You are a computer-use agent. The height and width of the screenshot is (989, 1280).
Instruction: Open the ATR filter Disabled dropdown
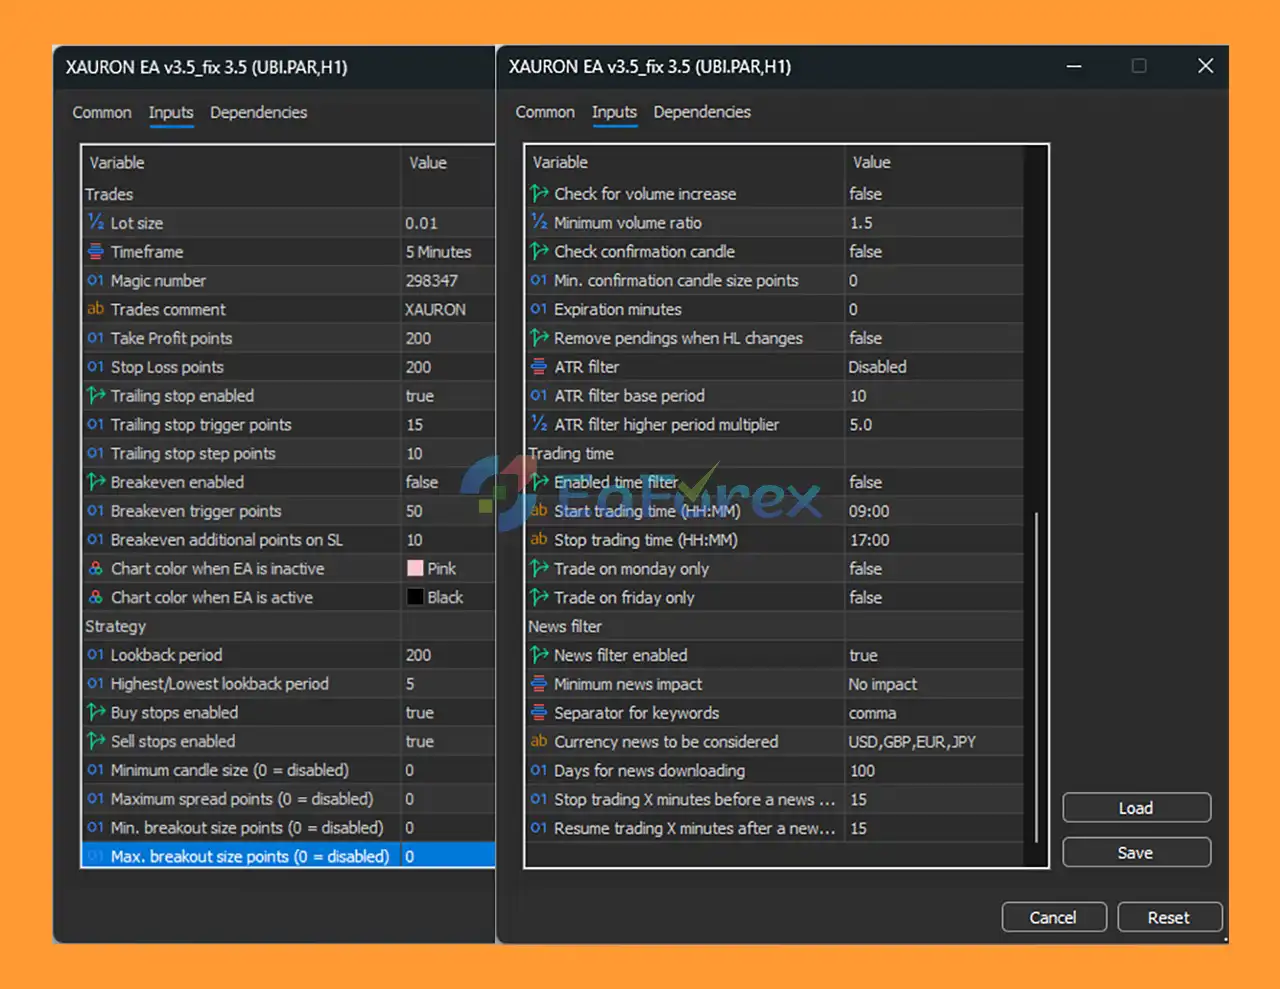tap(877, 367)
